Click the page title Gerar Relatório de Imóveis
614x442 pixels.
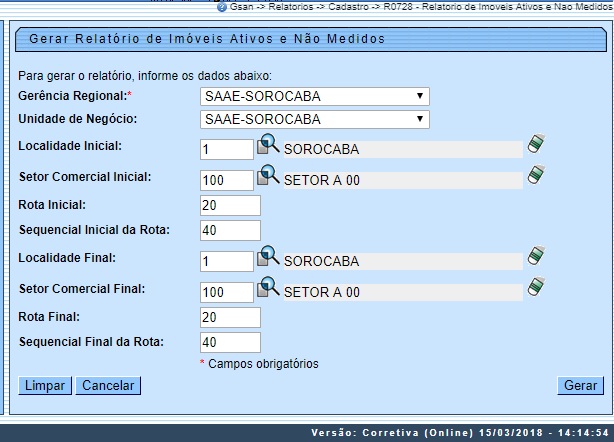point(207,39)
